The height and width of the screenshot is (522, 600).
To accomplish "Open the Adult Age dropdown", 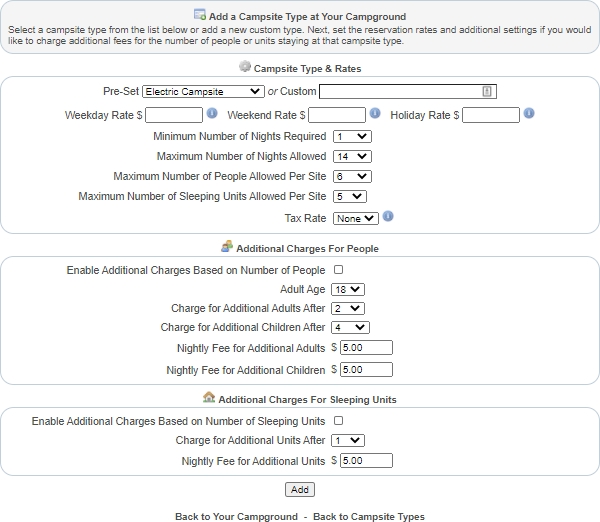I will coord(349,290).
